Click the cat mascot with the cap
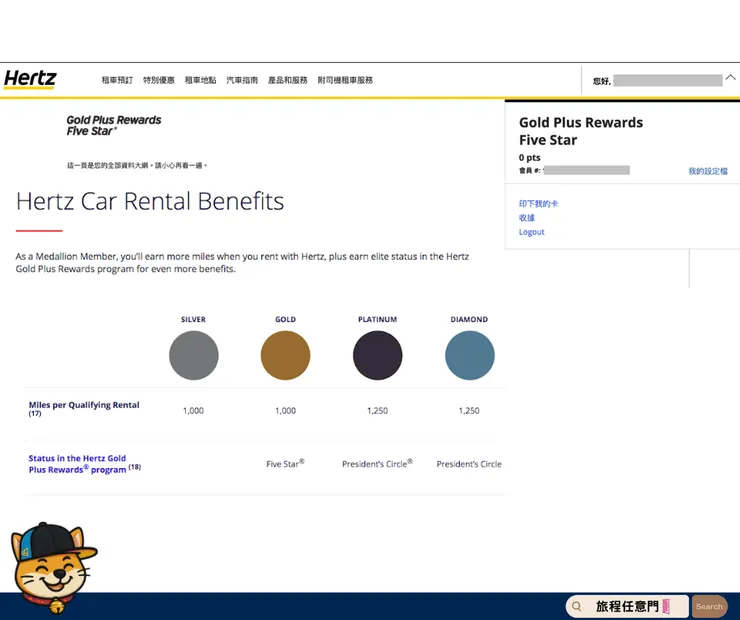This screenshot has height=620, width=740. 53,567
